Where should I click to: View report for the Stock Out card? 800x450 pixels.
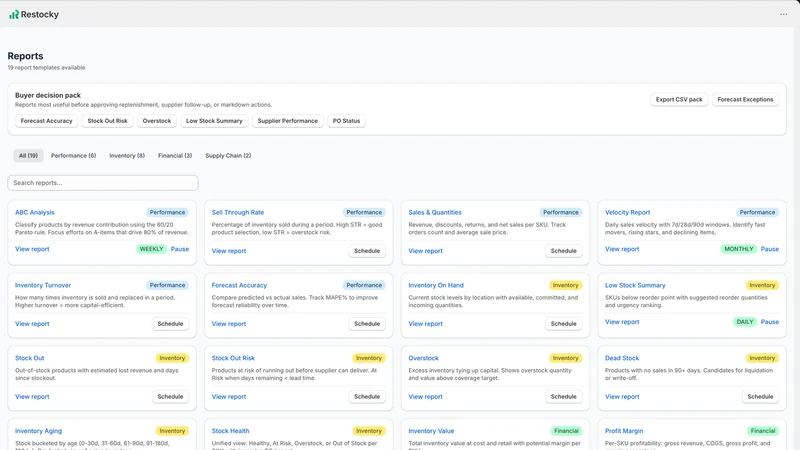click(x=32, y=397)
